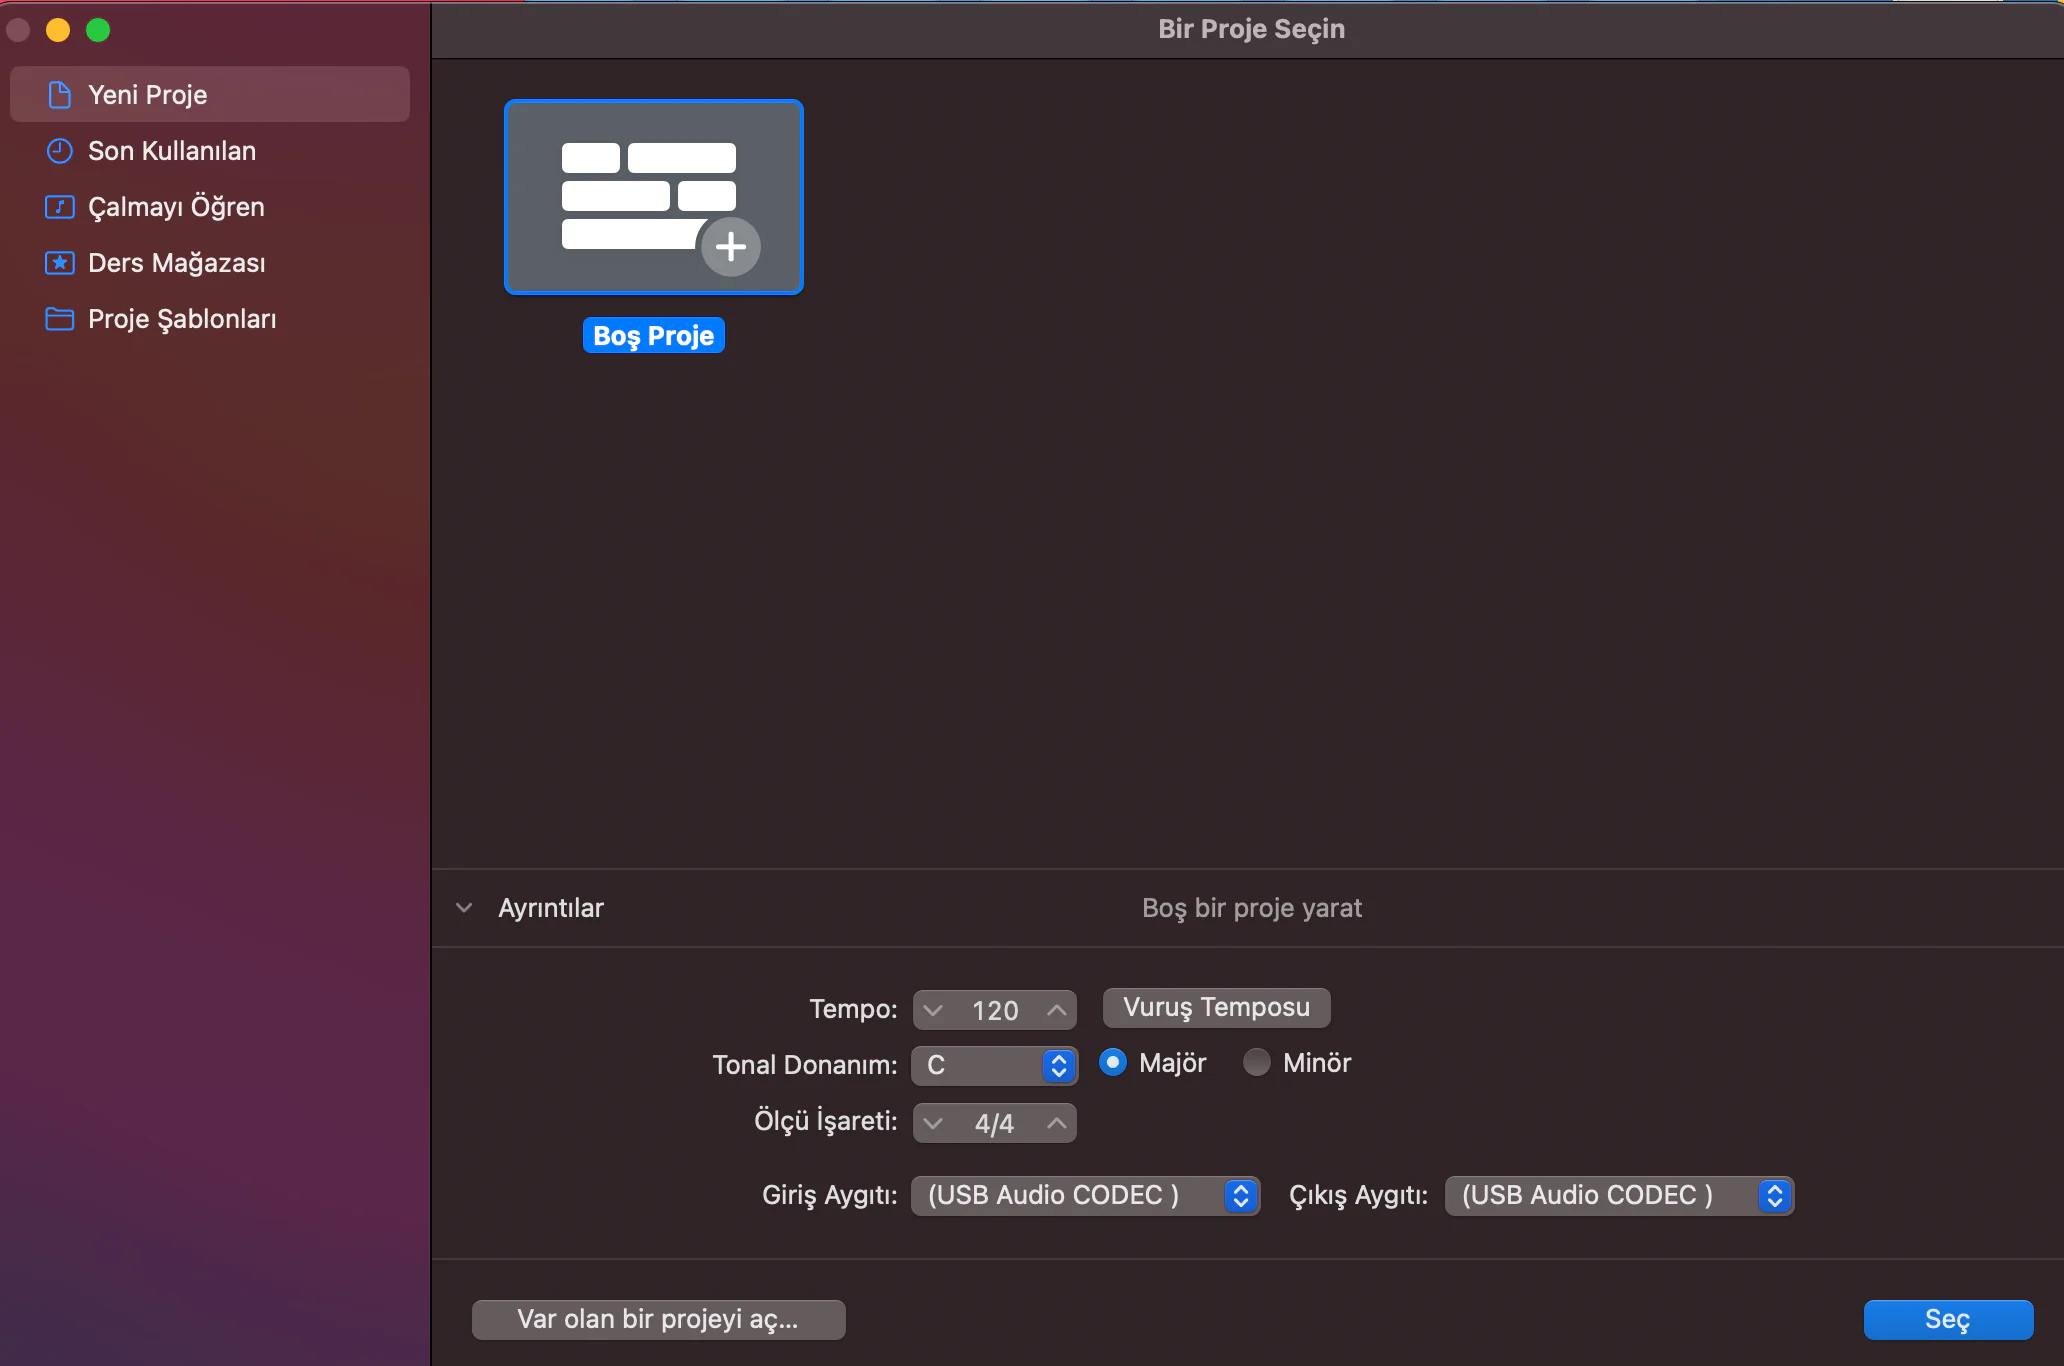Select the Majör radio button
The width and height of the screenshot is (2064, 1366).
[1112, 1062]
